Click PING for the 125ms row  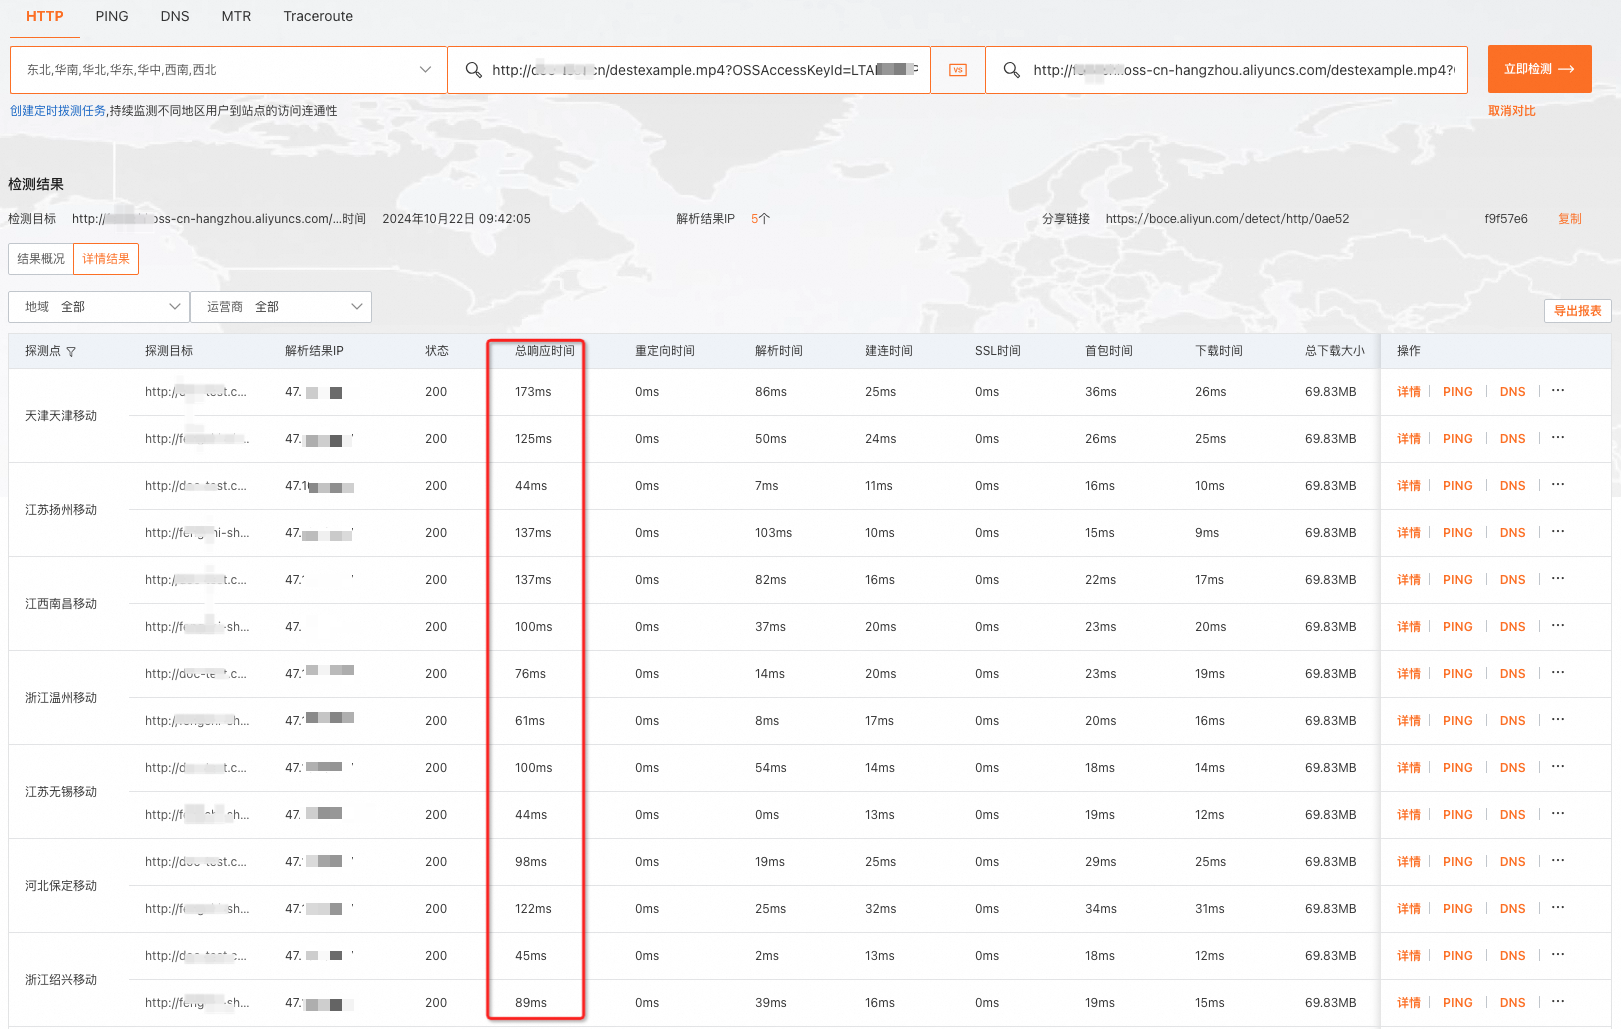[1458, 439]
